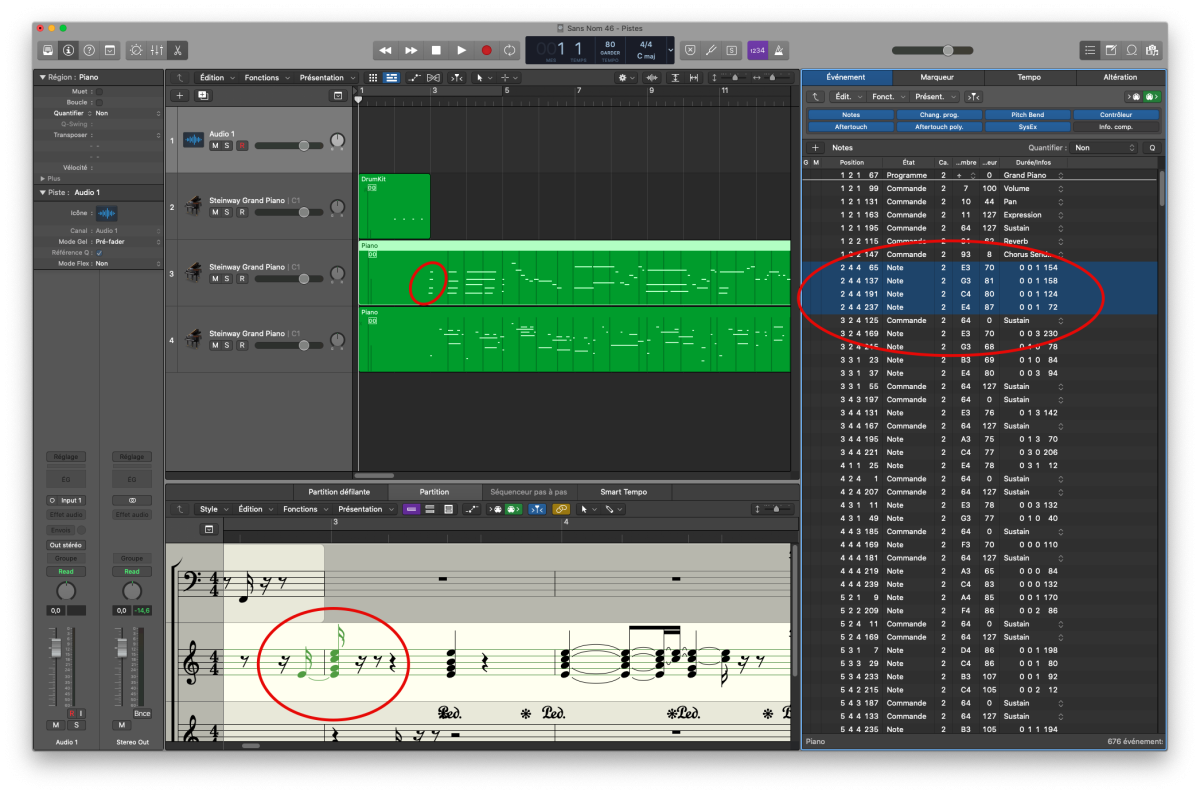Select the DrumKit region on track 2
The image size is (1200, 794).
394,206
